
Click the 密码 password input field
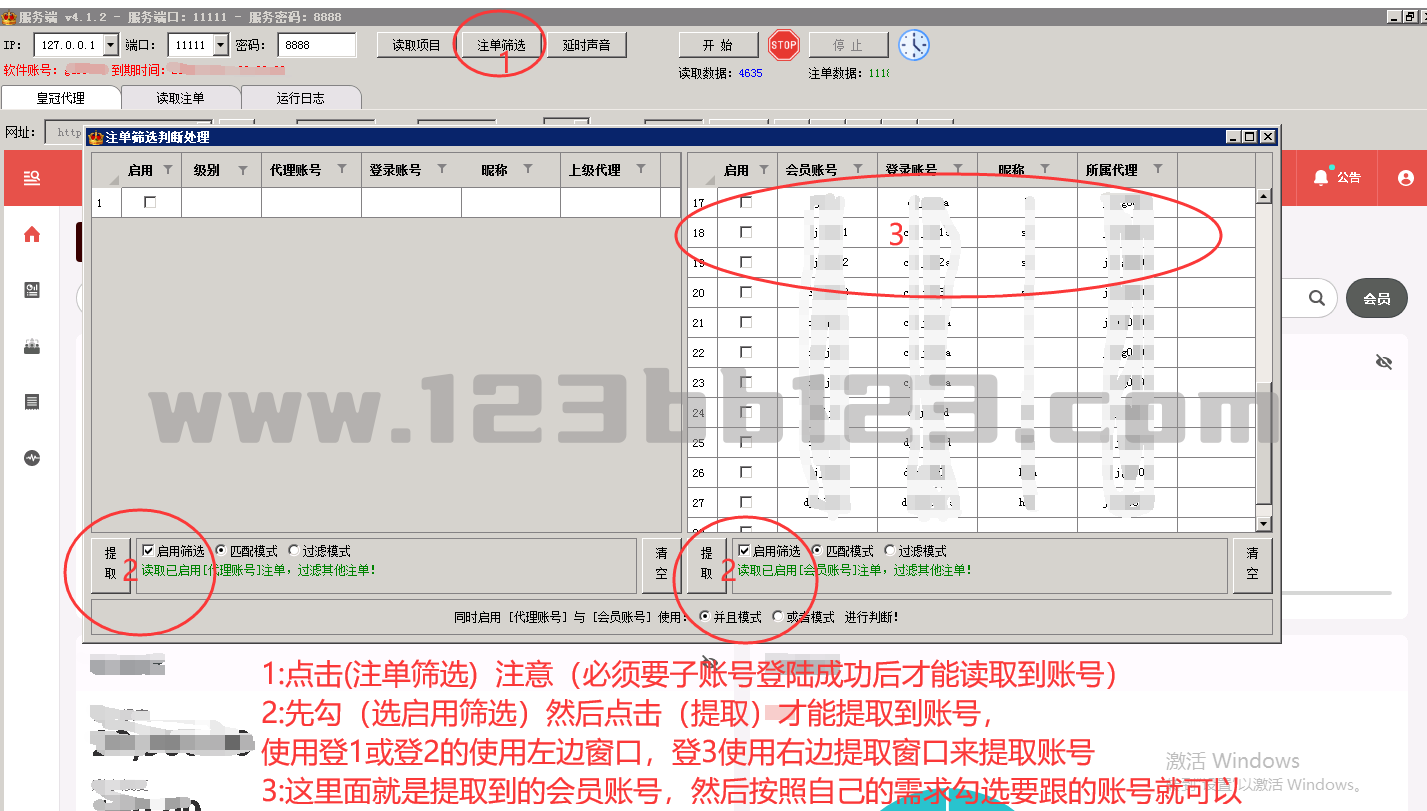316,45
